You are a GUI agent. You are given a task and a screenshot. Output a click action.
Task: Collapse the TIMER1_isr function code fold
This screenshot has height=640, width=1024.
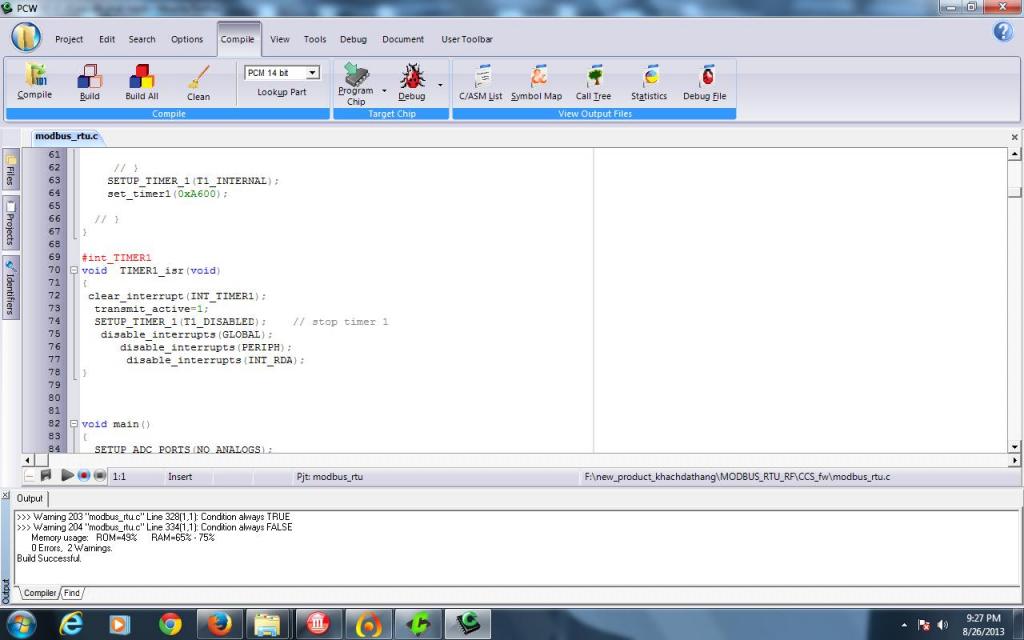point(73,271)
